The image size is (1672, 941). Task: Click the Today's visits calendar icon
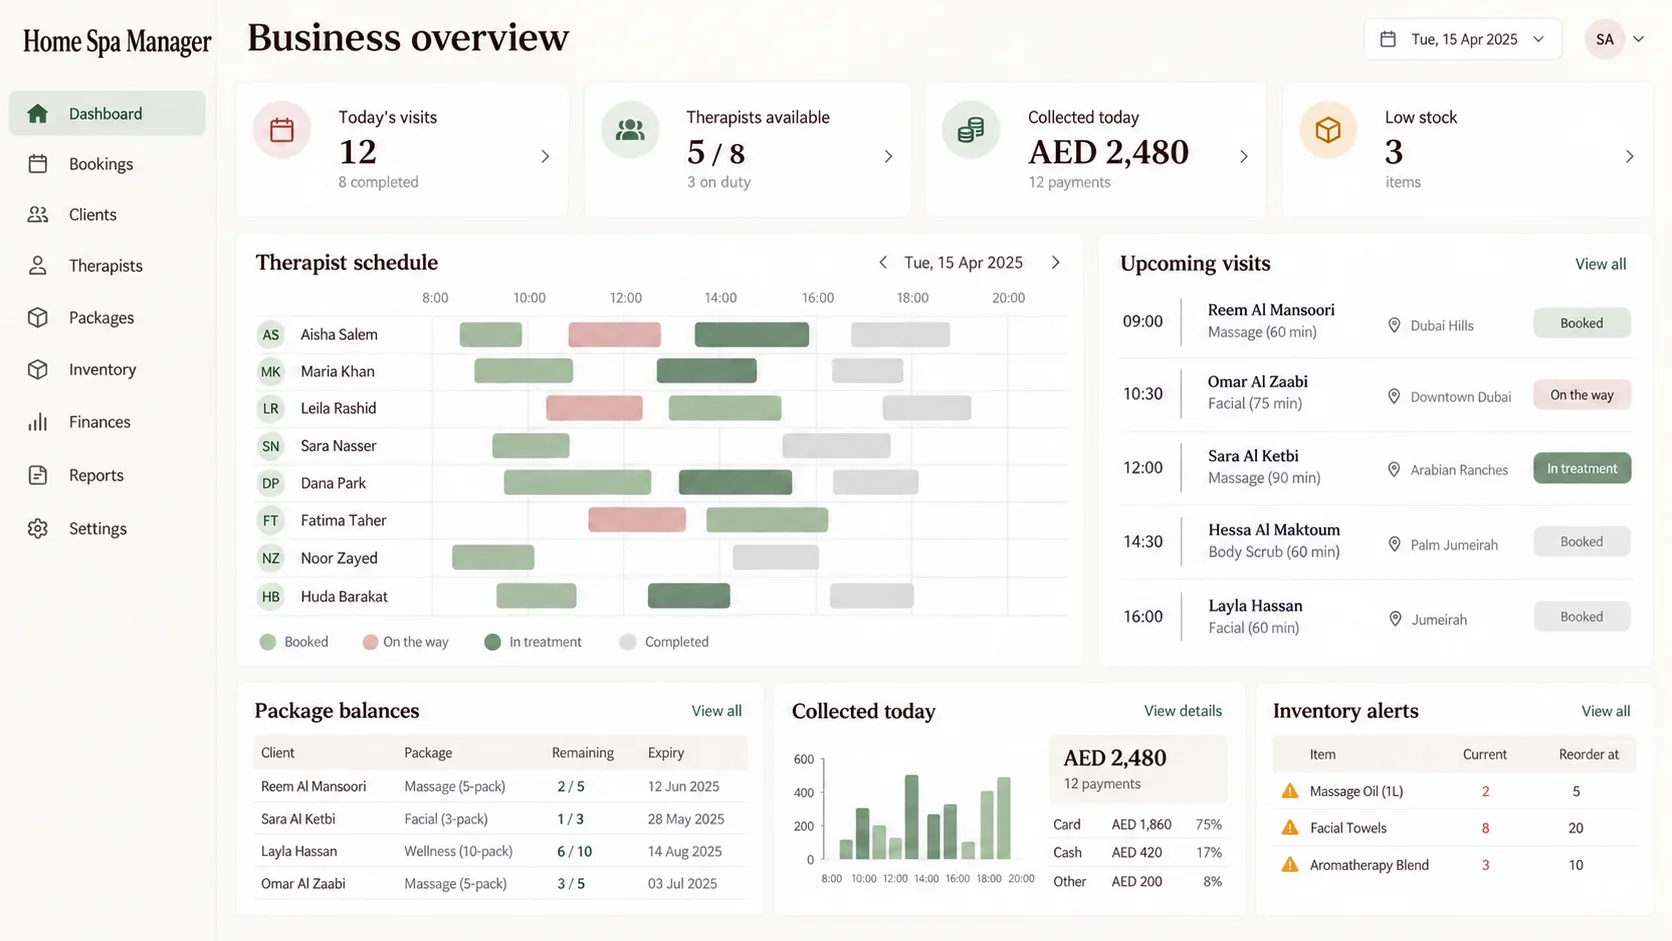[x=282, y=130]
